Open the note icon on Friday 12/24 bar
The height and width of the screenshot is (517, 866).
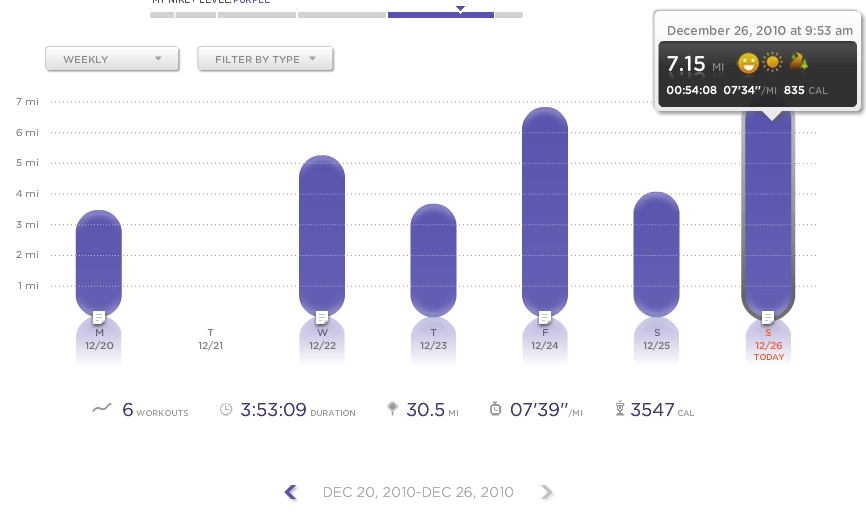545,317
